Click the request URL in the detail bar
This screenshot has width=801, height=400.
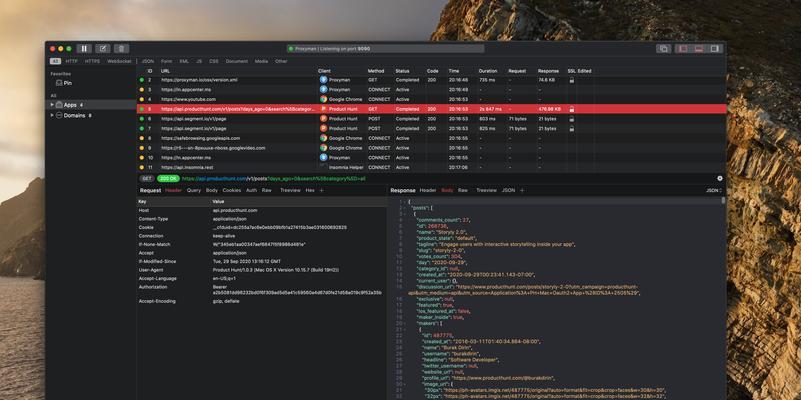(x=274, y=179)
